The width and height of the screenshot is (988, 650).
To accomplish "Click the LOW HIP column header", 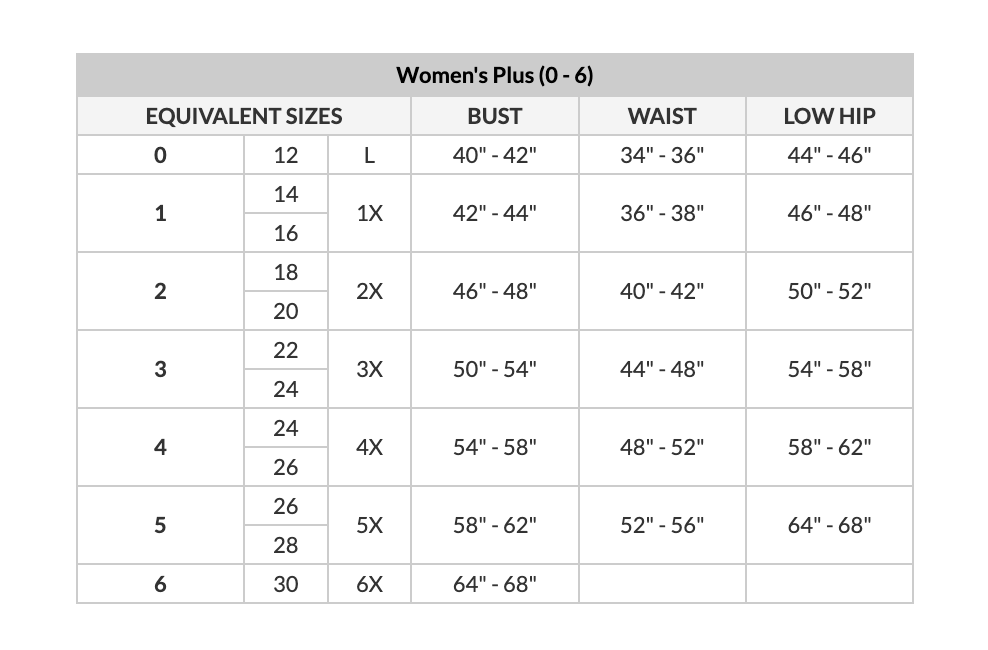I will [829, 116].
